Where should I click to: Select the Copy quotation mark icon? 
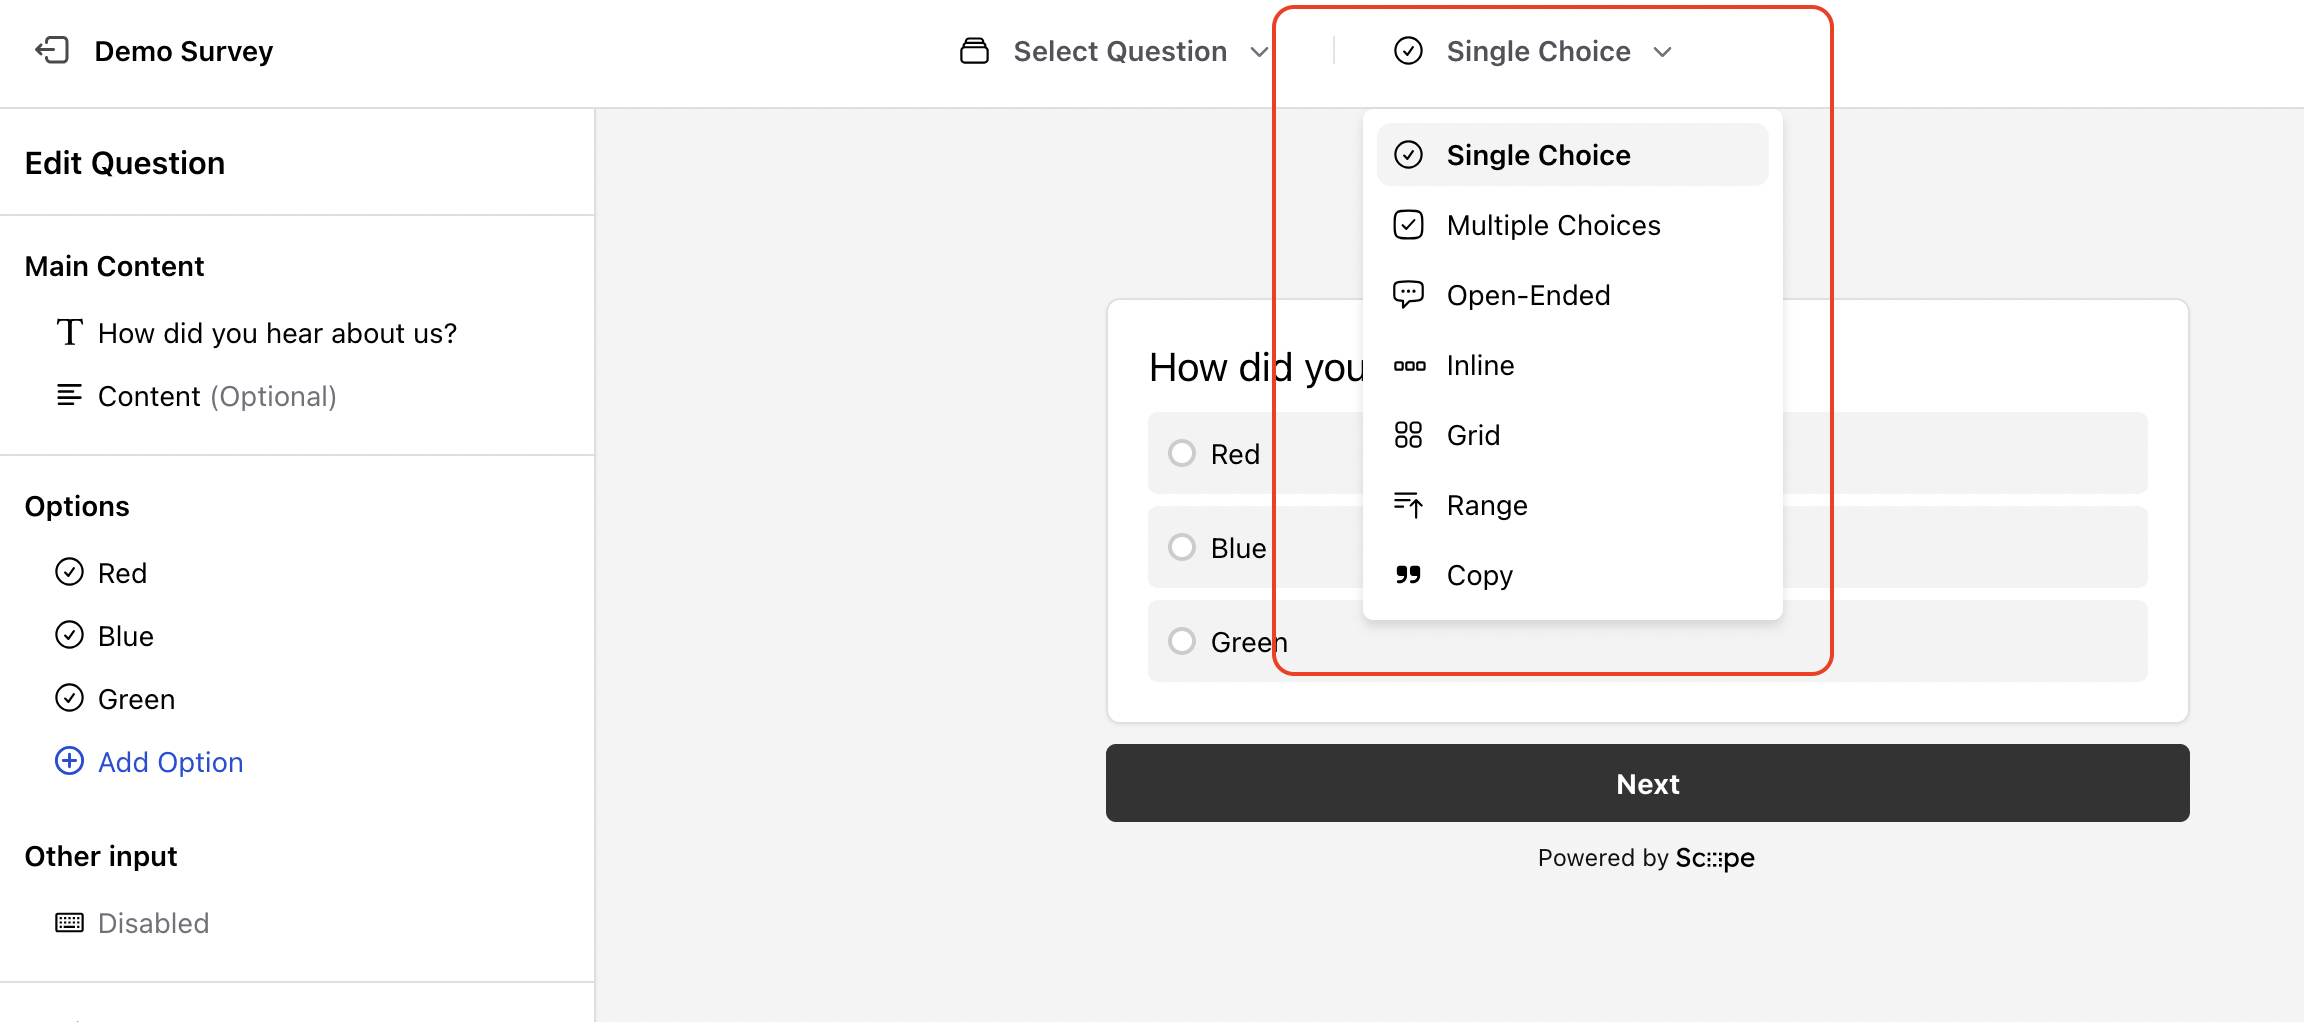pos(1409,575)
